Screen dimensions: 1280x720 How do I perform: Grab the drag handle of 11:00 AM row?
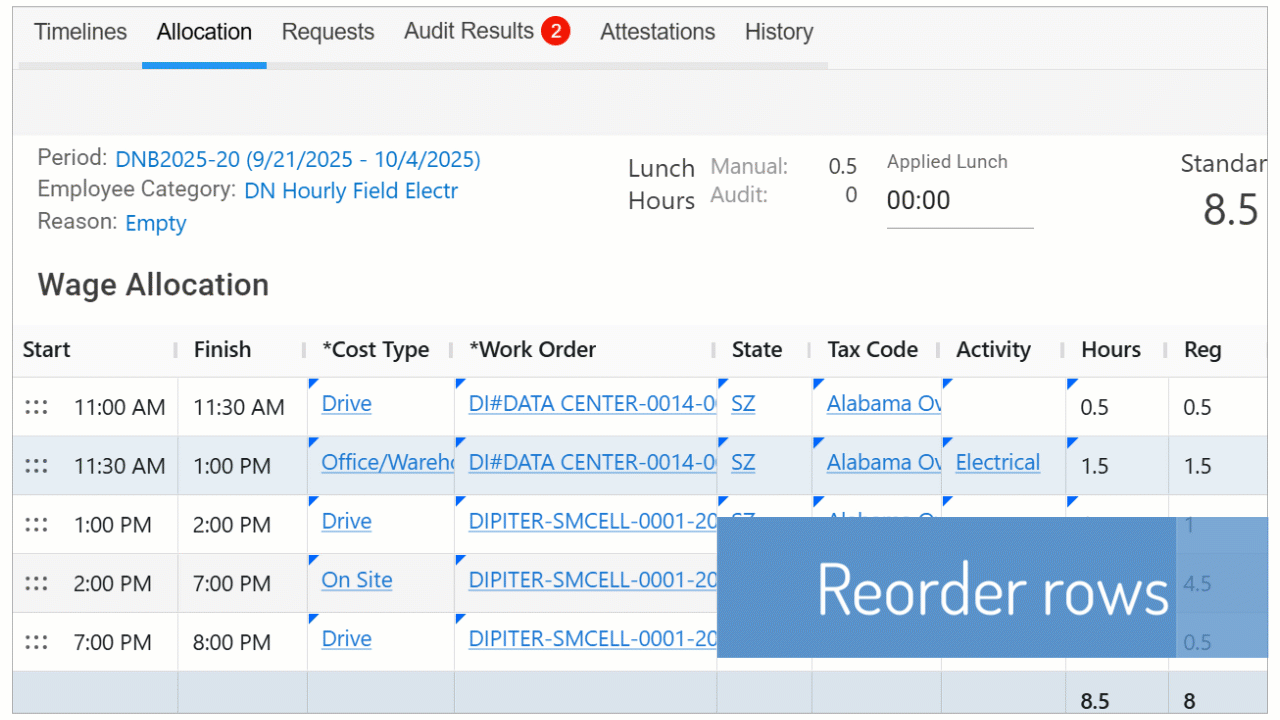[37, 407]
